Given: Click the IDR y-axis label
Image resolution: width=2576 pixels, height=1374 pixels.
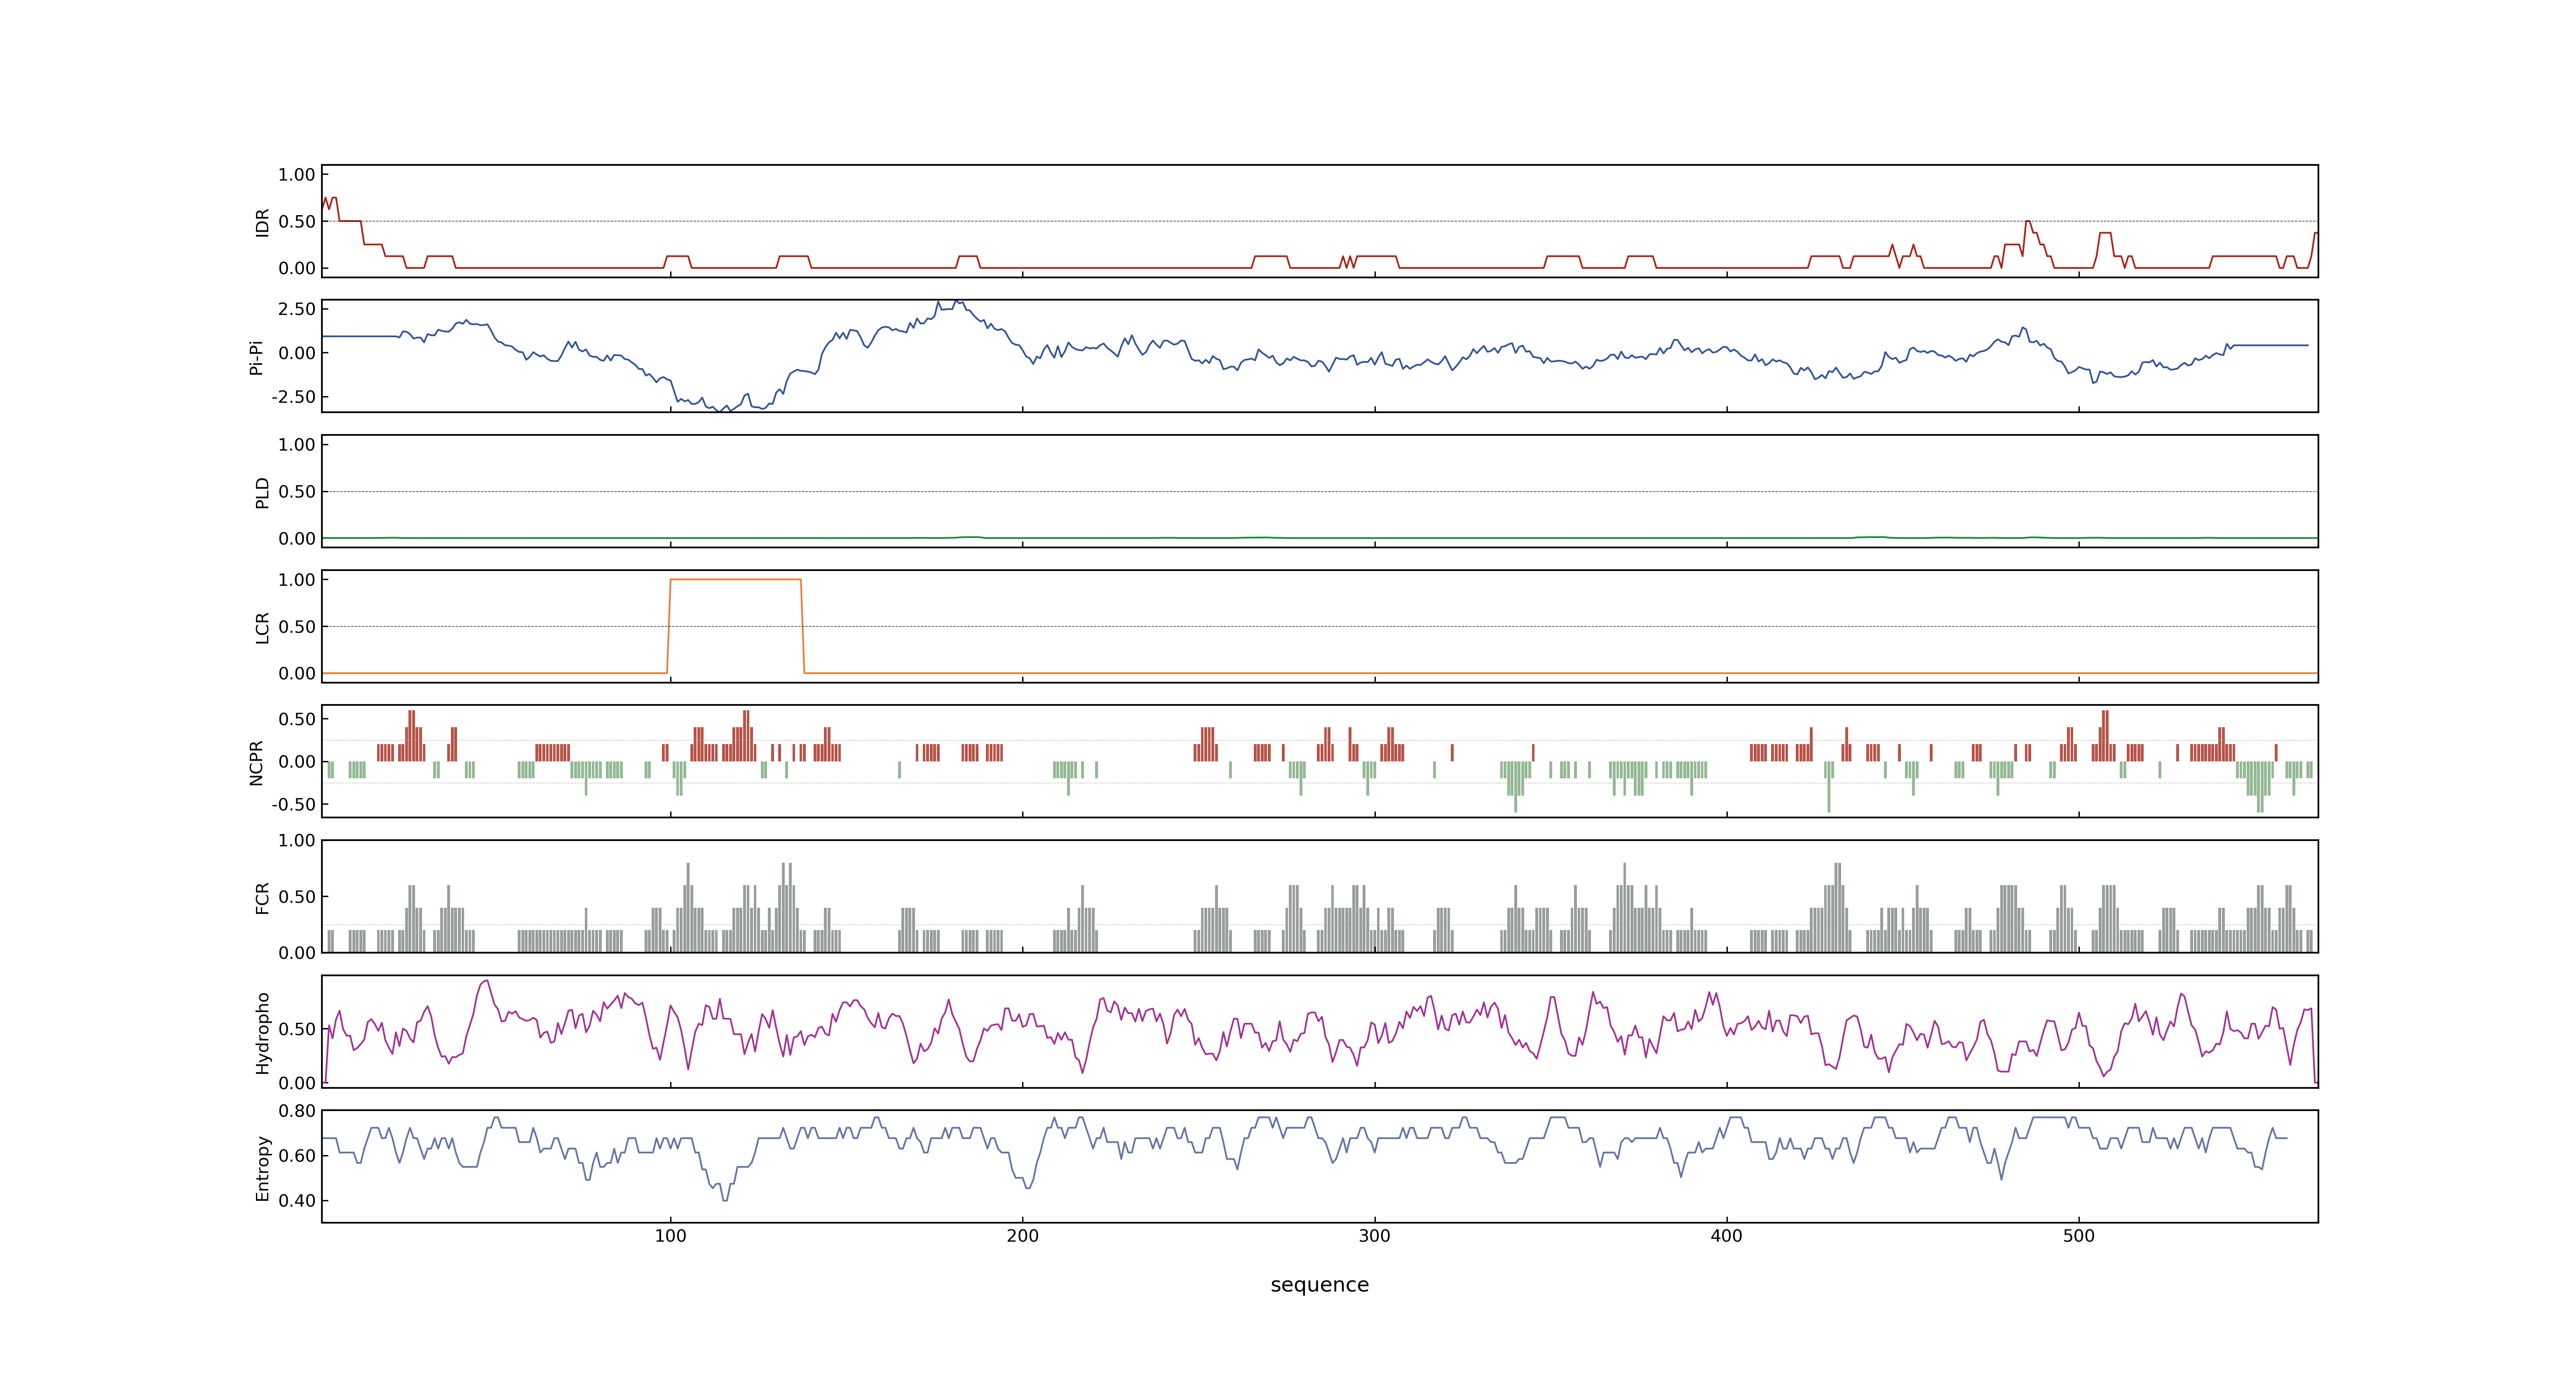Looking at the screenshot, I should pyautogui.click(x=263, y=222).
